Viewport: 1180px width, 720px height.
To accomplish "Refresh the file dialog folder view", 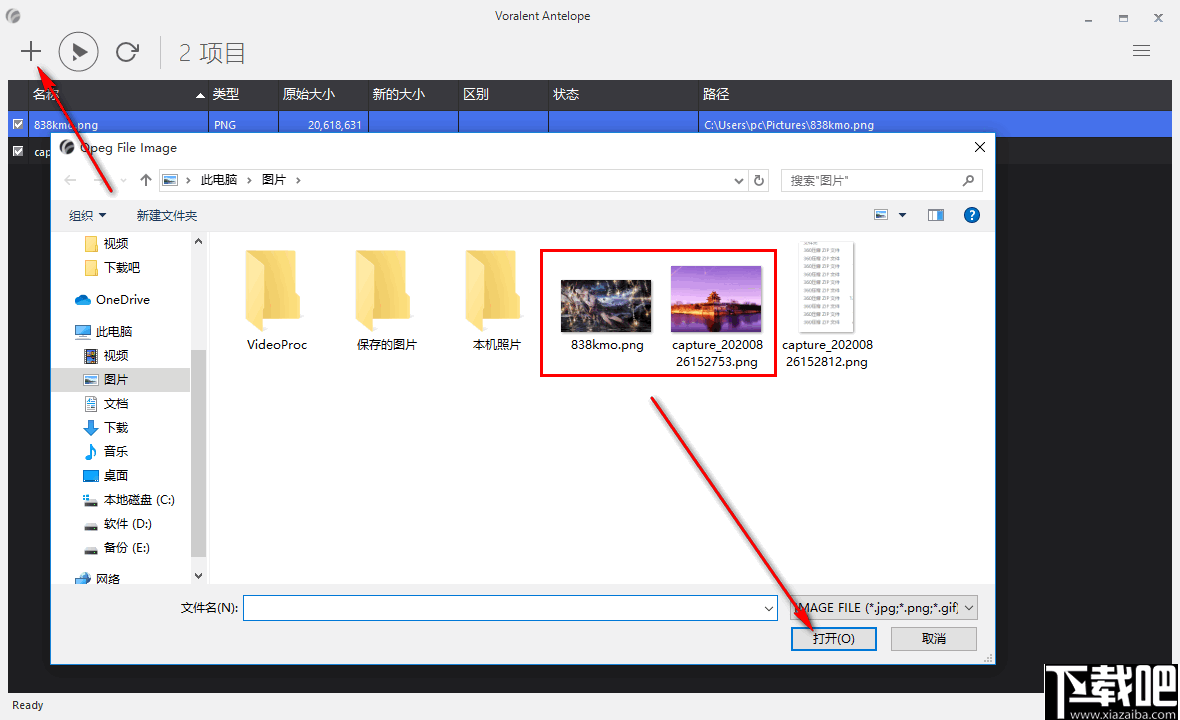I will [x=759, y=181].
